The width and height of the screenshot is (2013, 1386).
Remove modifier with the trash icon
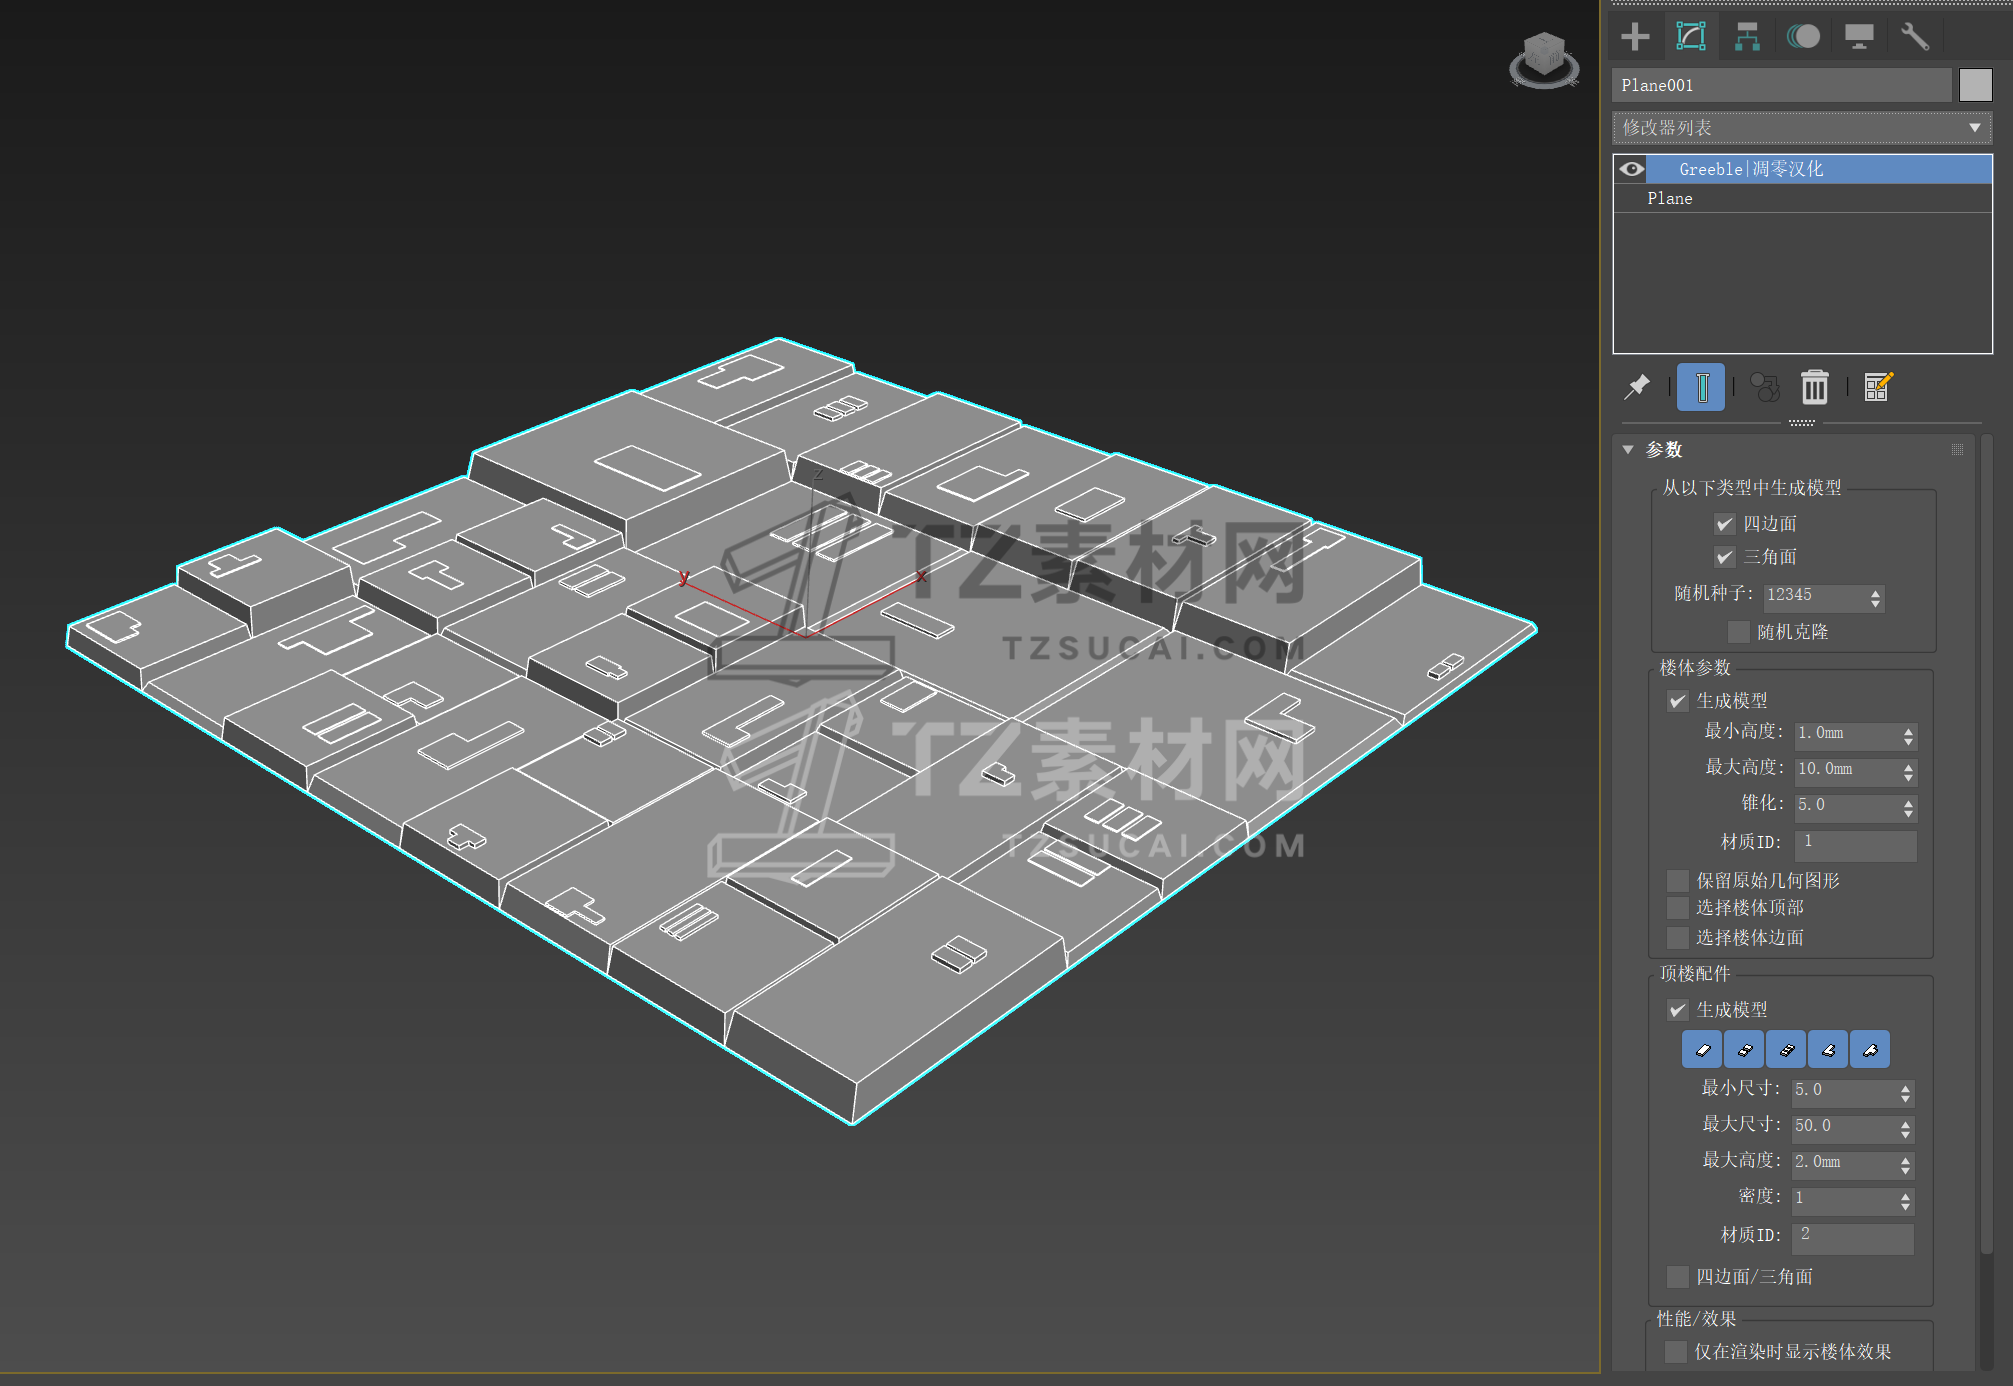1814,387
